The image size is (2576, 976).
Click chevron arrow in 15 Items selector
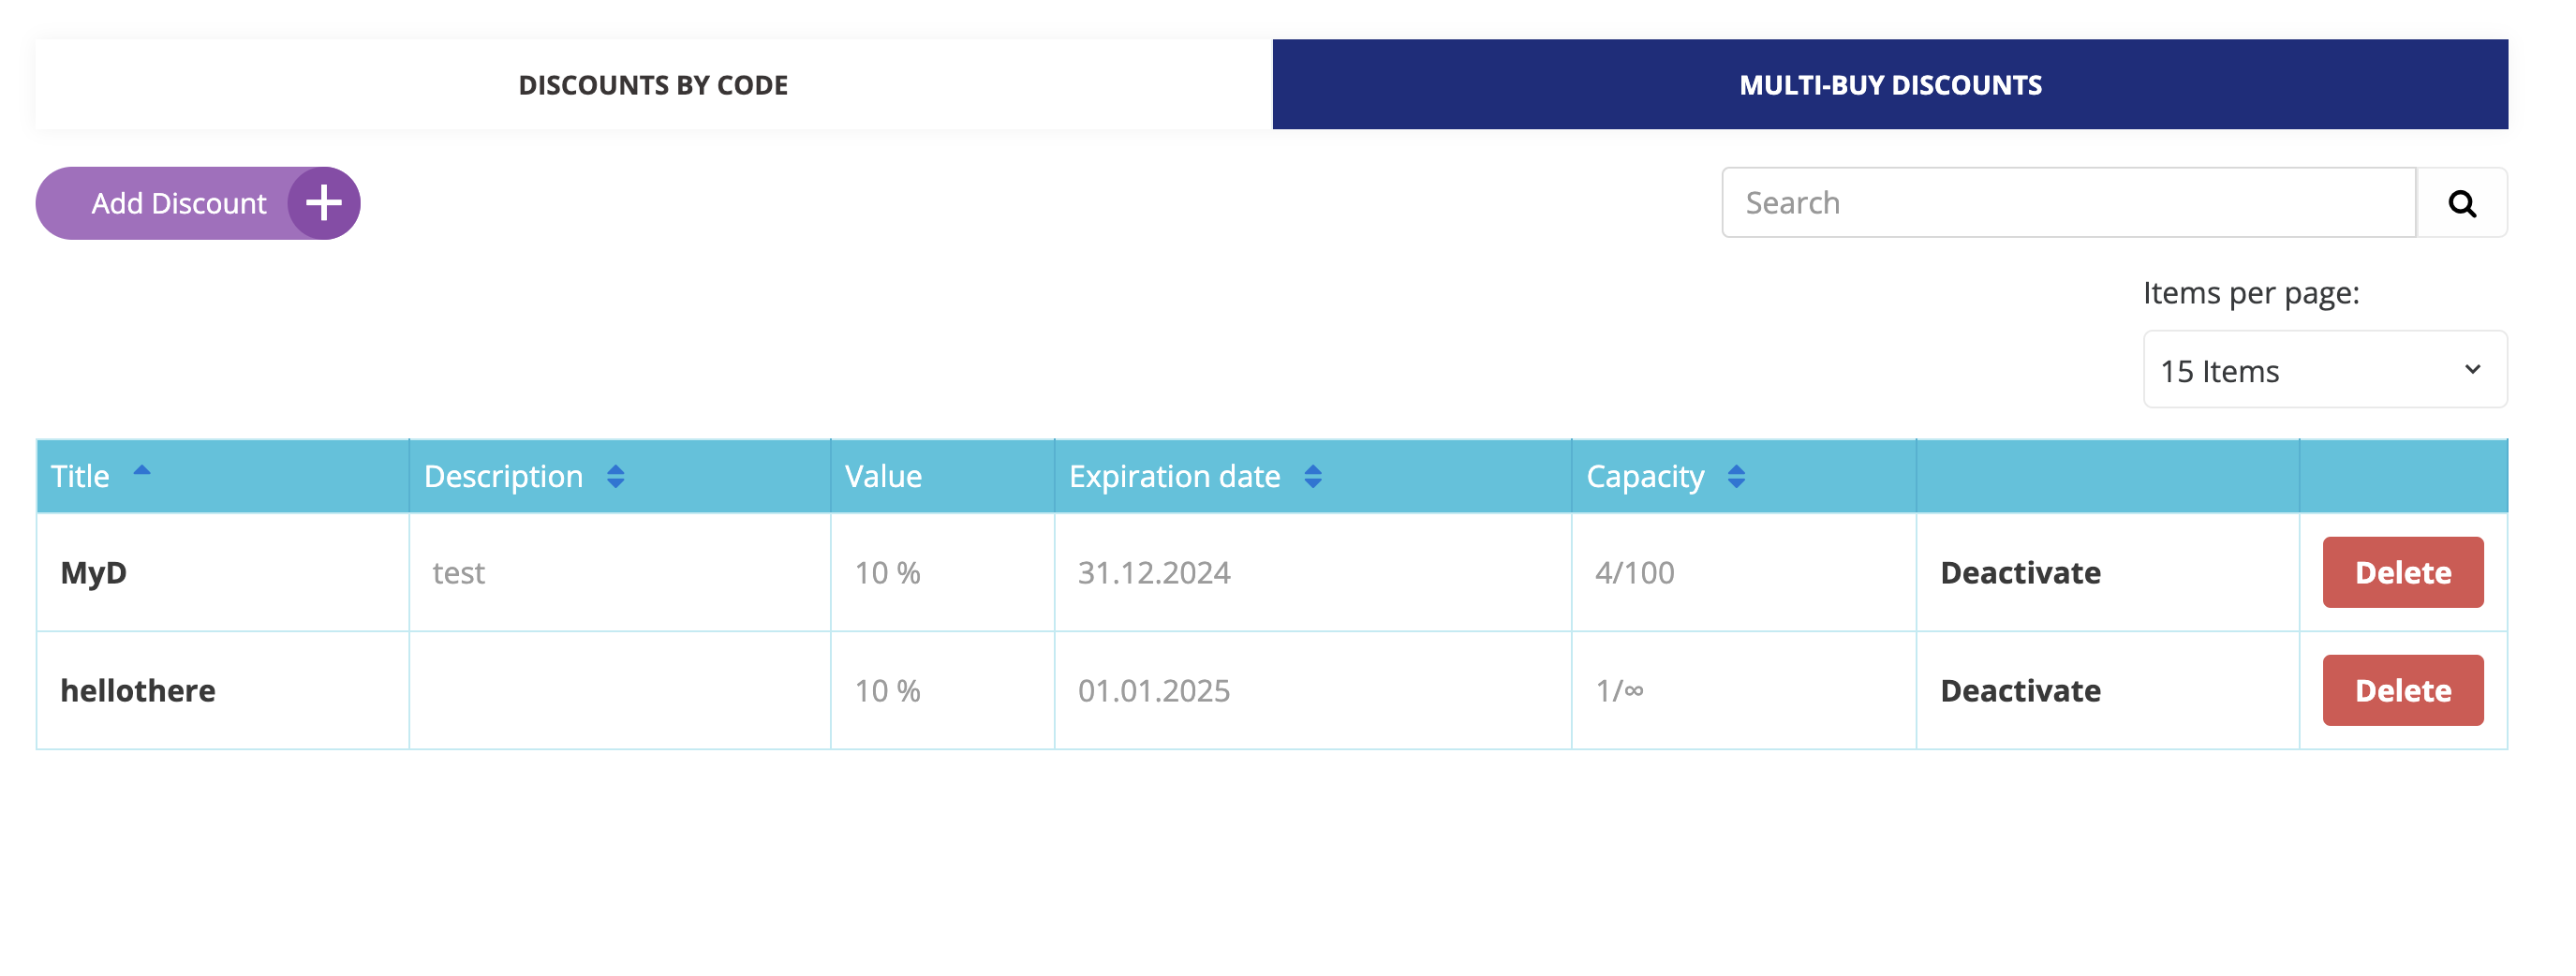coord(2472,370)
